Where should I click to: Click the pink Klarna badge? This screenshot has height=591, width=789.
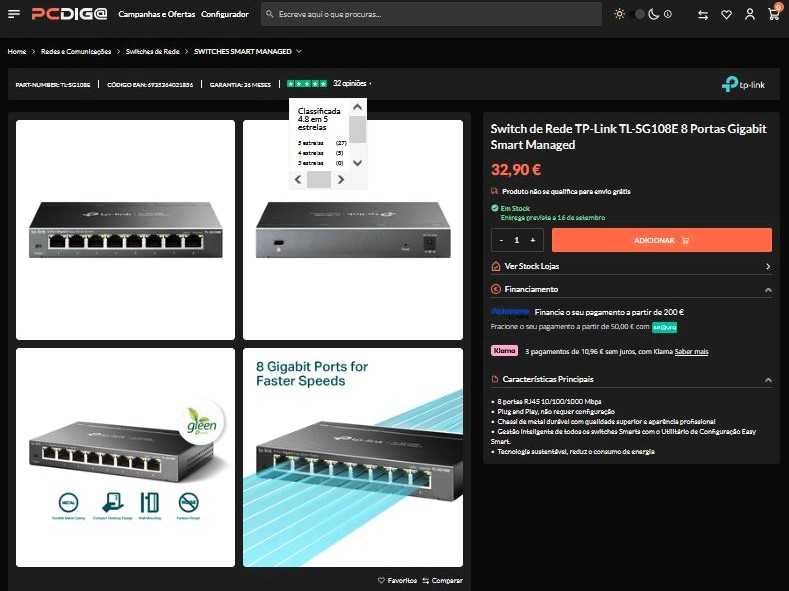[504, 351]
